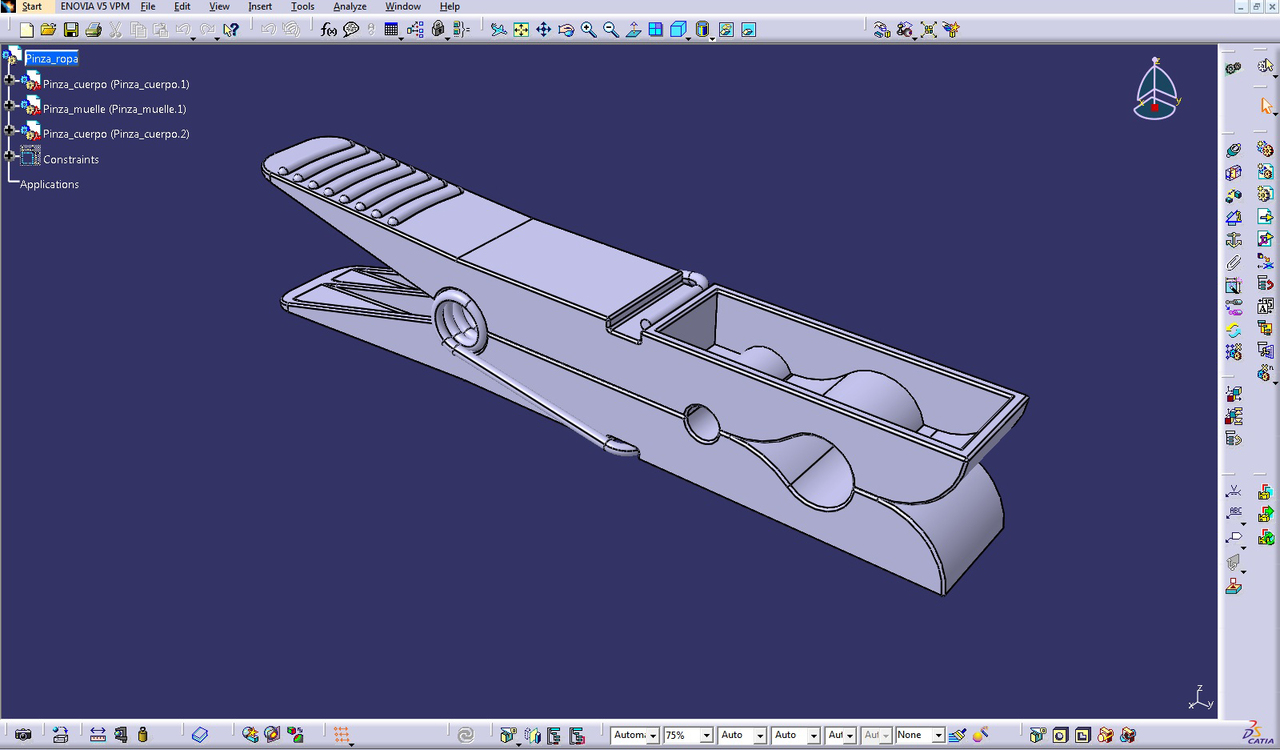The height and width of the screenshot is (750, 1280).
Task: Expand the Pinza_cuerpo.1 tree node
Action: pos(9,80)
